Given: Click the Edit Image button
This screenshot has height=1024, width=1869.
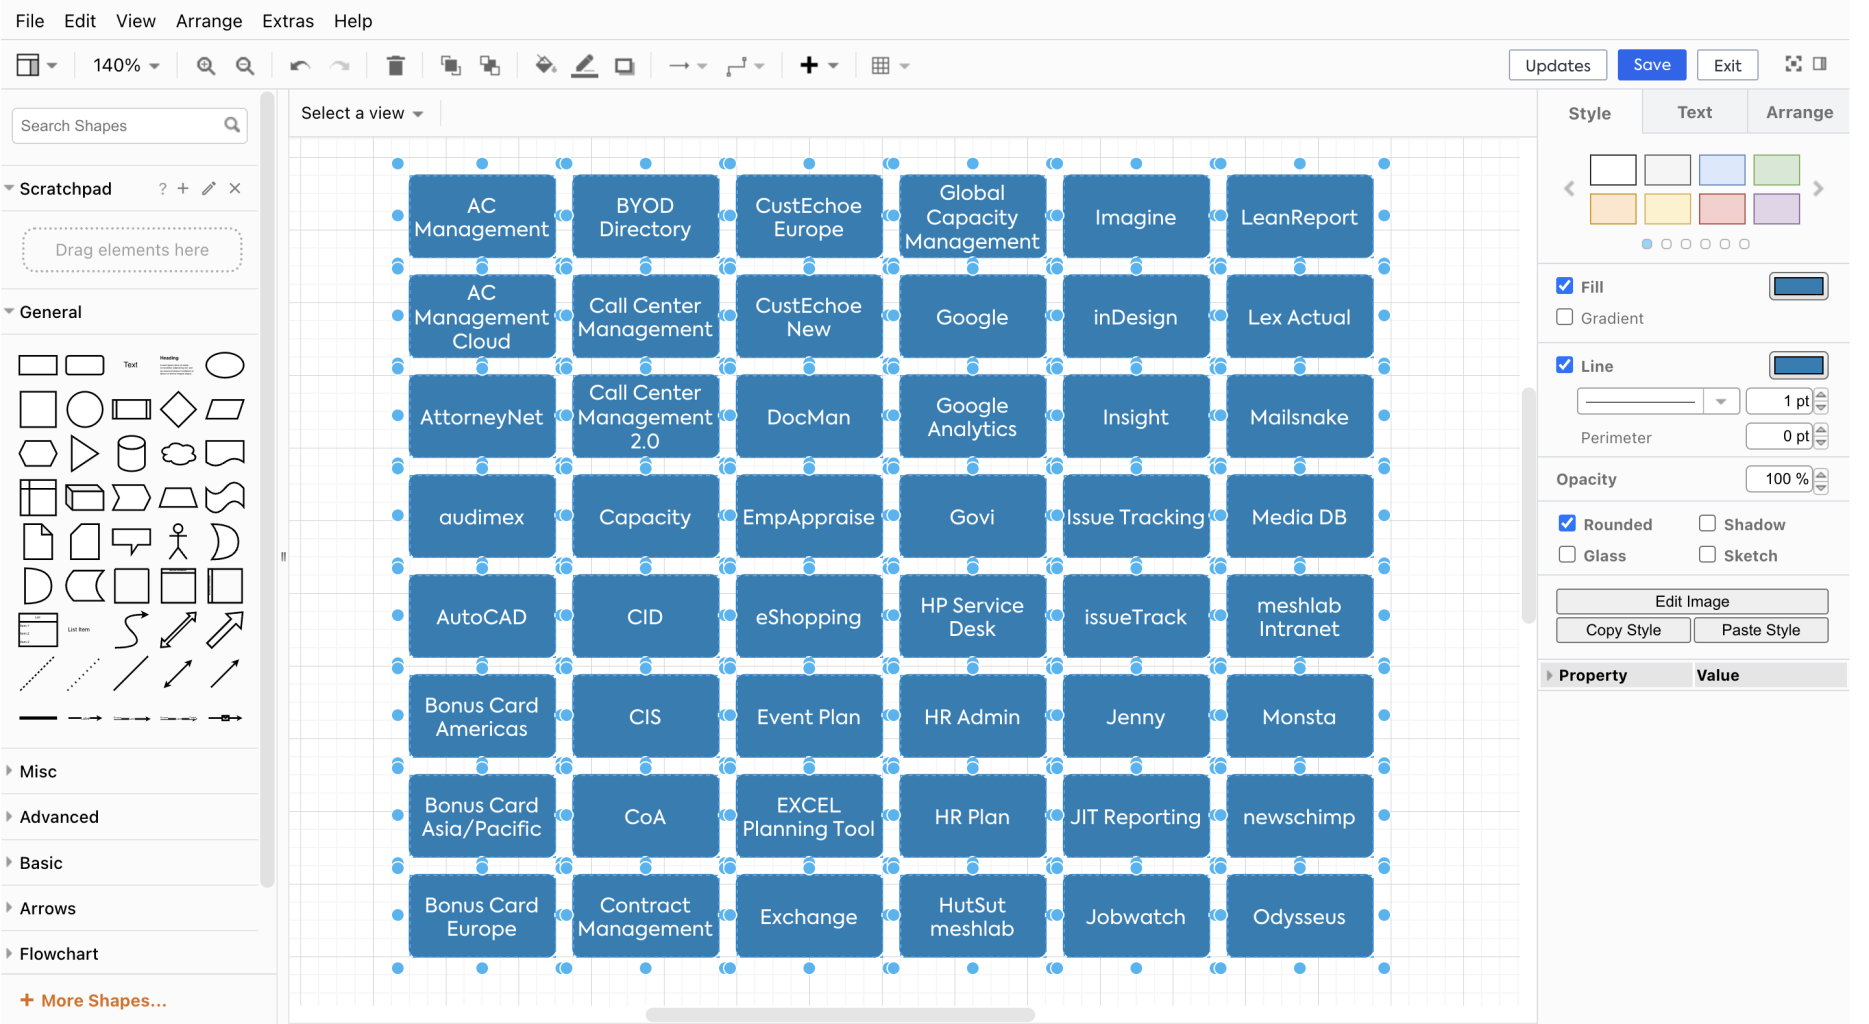Looking at the screenshot, I should click(x=1692, y=601).
